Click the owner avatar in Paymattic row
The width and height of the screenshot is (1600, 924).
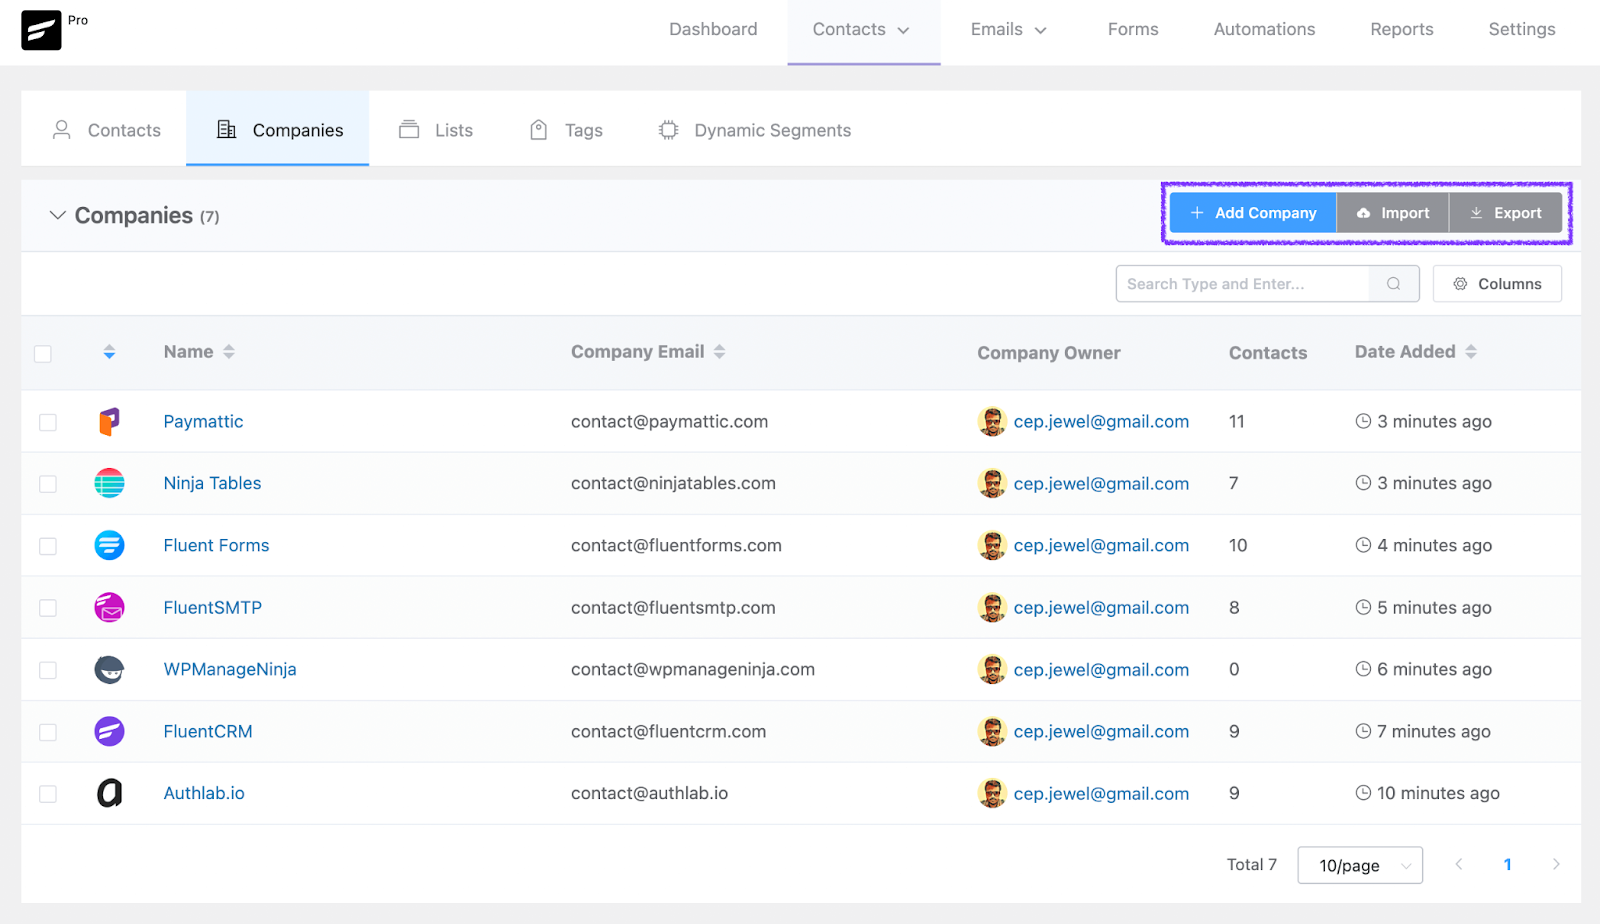[991, 422]
